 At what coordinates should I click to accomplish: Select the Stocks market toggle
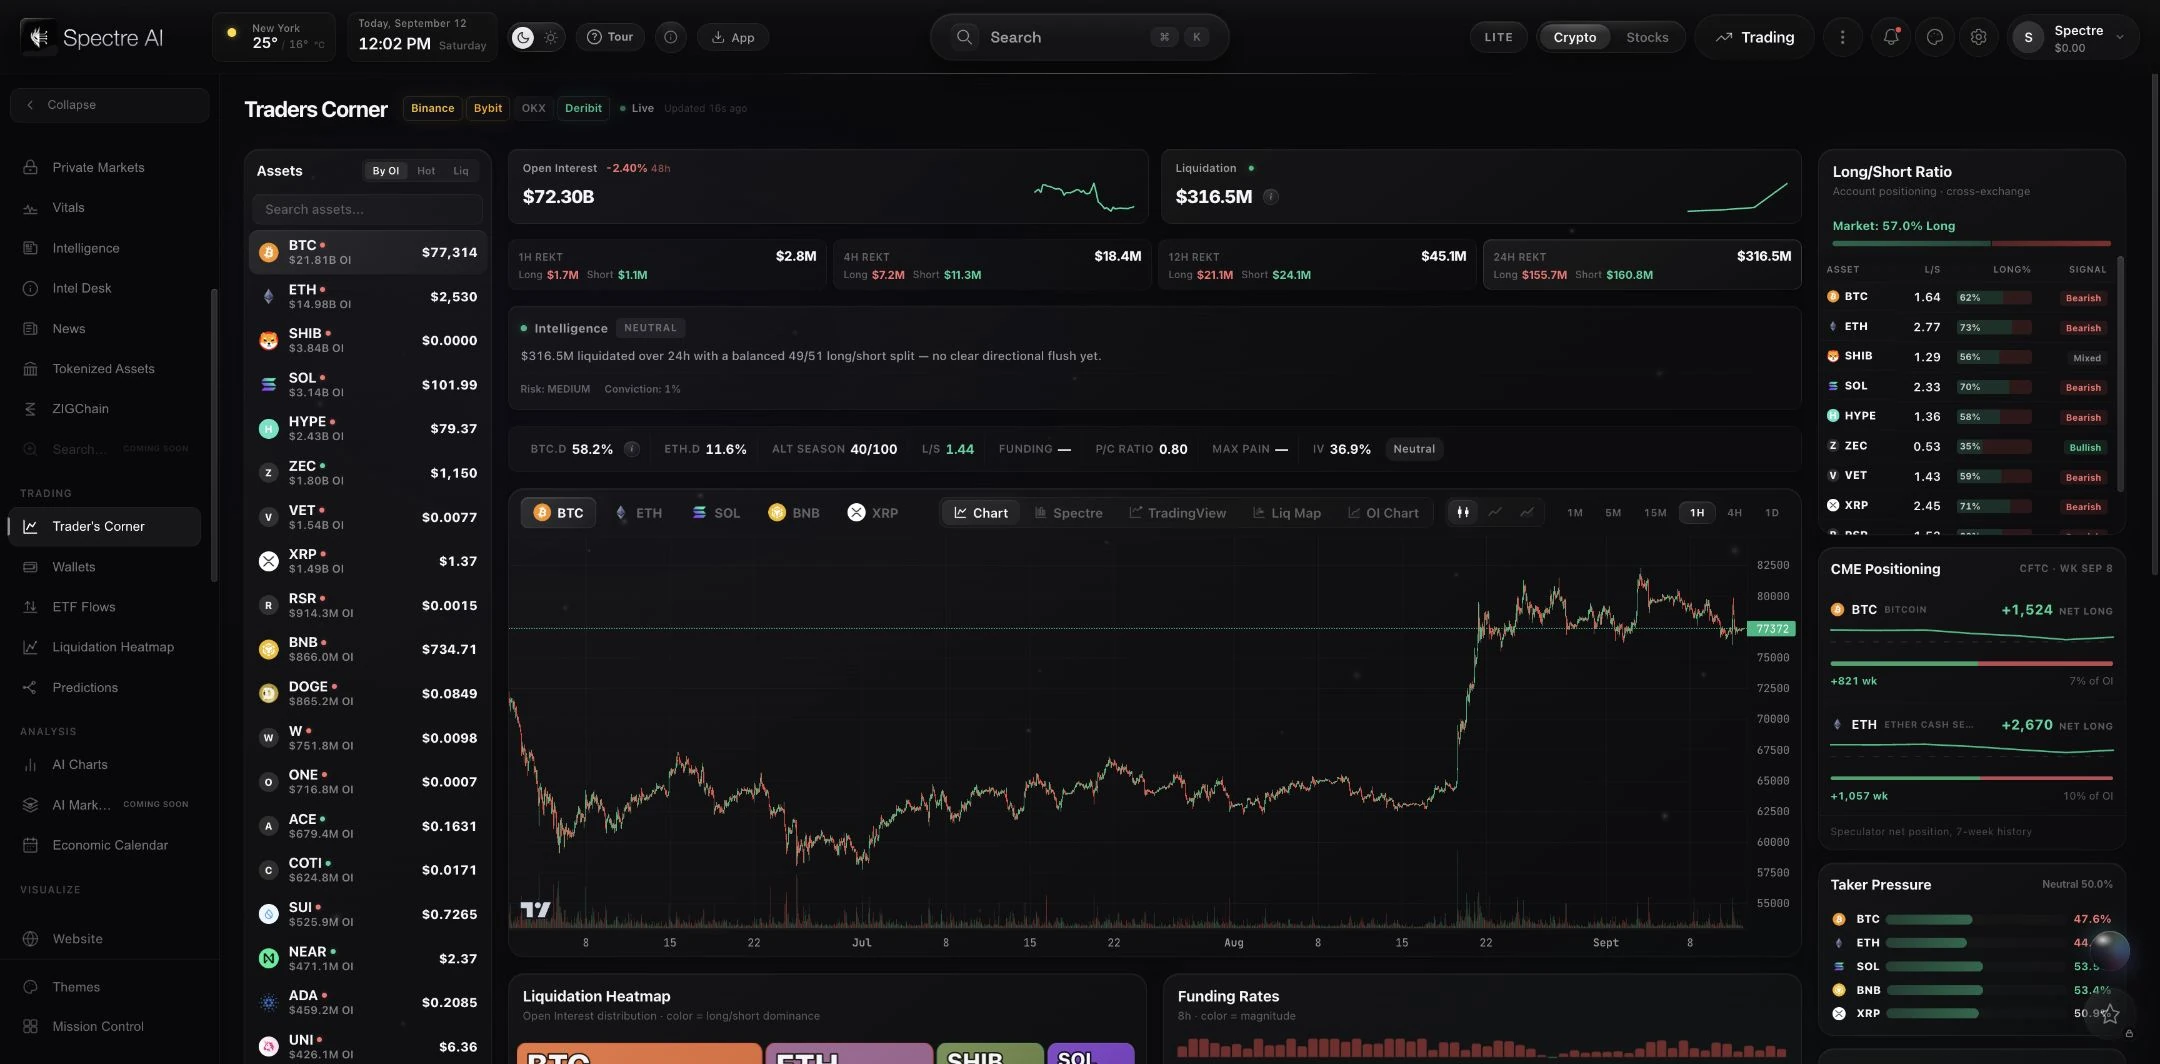pos(1647,37)
